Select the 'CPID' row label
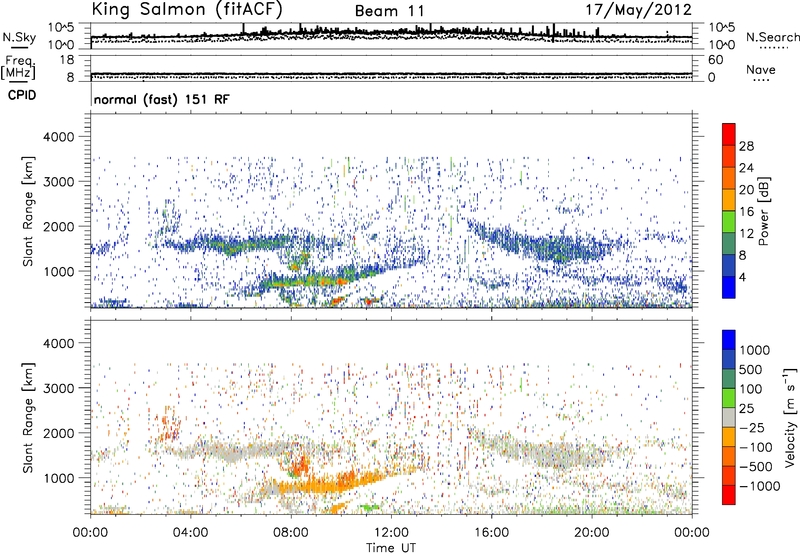This screenshot has width=800, height=554. click(x=21, y=95)
